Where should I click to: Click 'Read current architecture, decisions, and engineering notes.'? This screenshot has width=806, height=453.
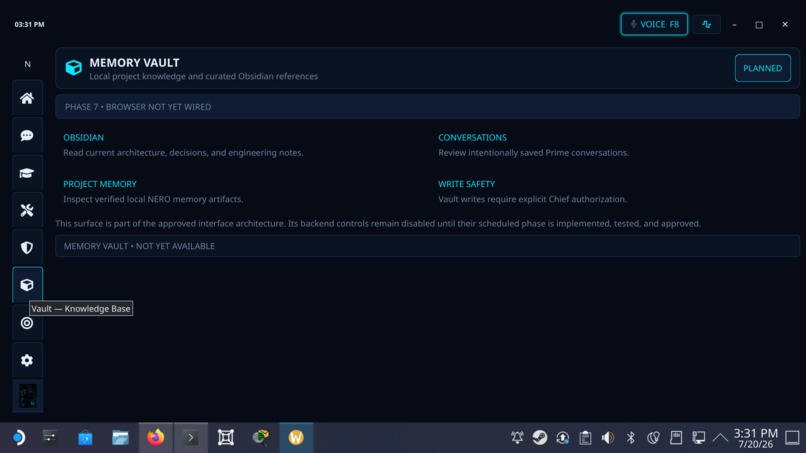(183, 153)
